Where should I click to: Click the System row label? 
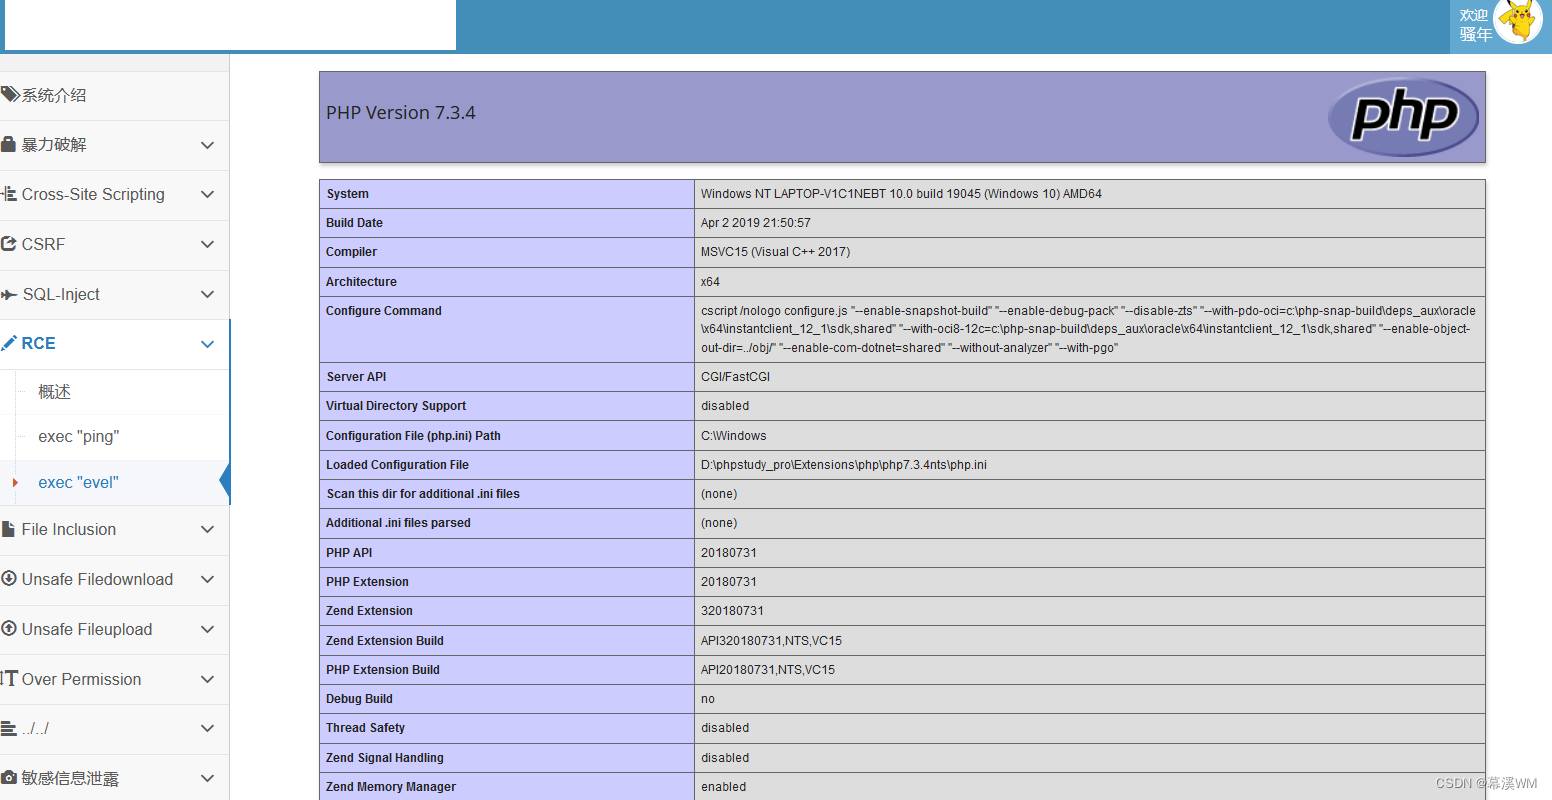tap(347, 194)
